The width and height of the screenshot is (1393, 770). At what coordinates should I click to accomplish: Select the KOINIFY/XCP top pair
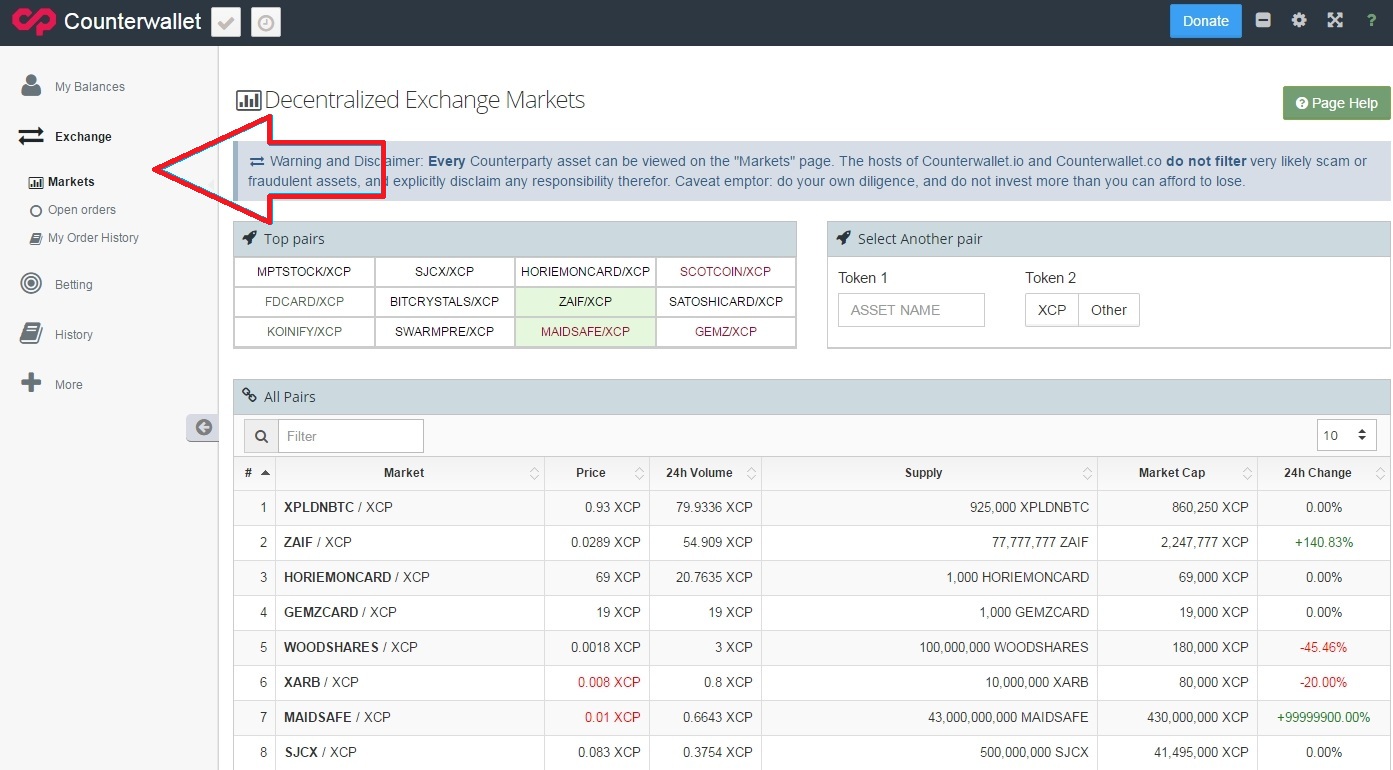pos(304,332)
